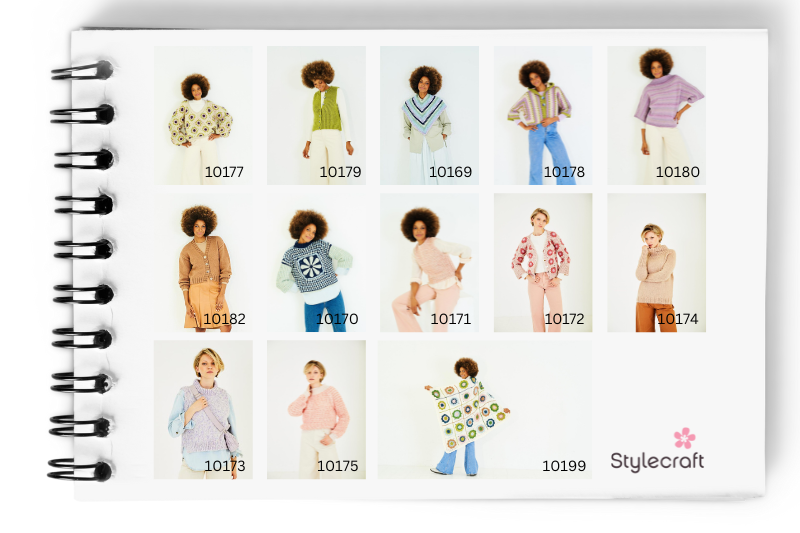Open pattern 10172 floral crochet cardigan
The image size is (800, 533).
click(543, 262)
